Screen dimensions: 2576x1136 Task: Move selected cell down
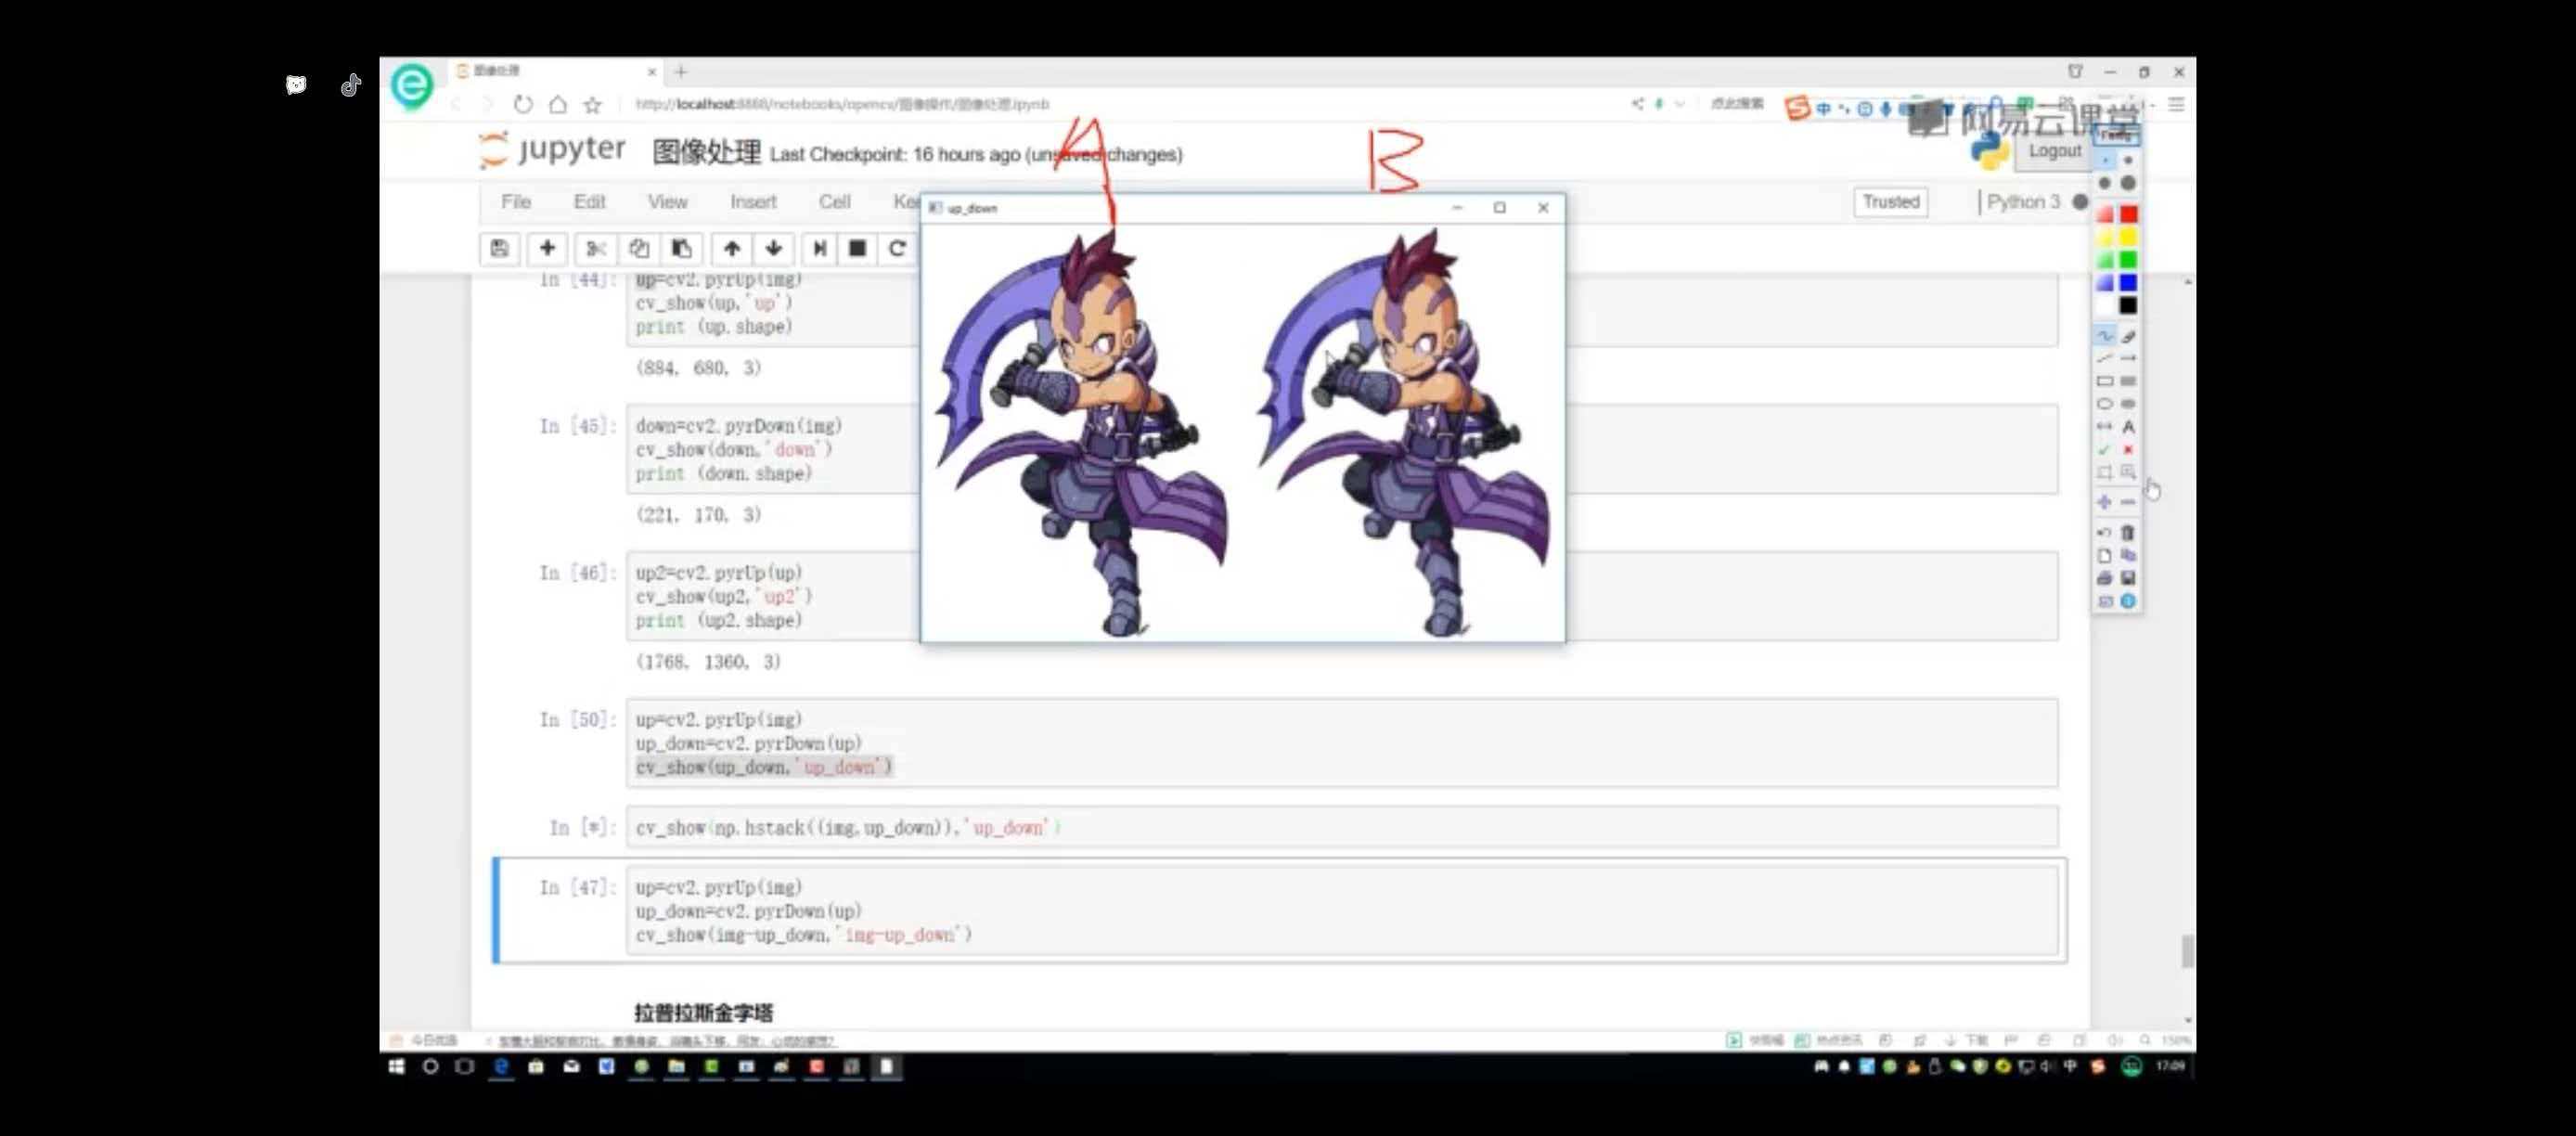point(774,248)
